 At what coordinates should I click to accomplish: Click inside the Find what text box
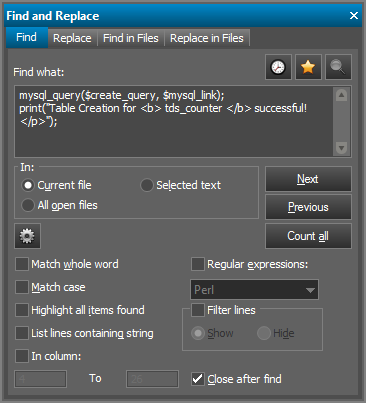point(173,121)
